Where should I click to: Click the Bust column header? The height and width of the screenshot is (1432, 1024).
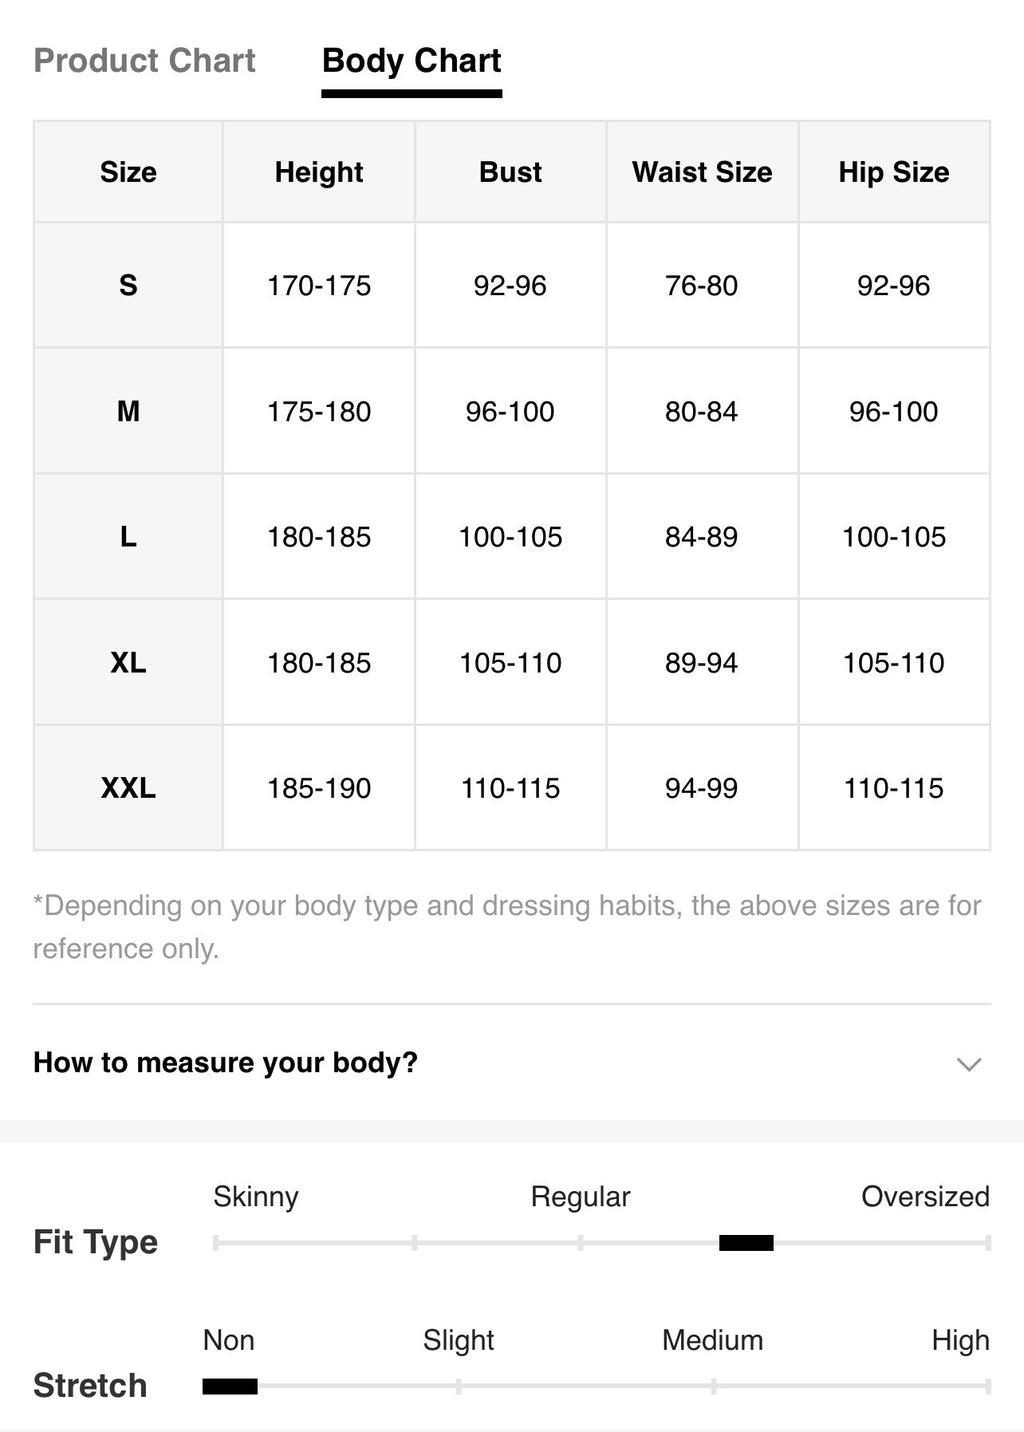tap(511, 172)
